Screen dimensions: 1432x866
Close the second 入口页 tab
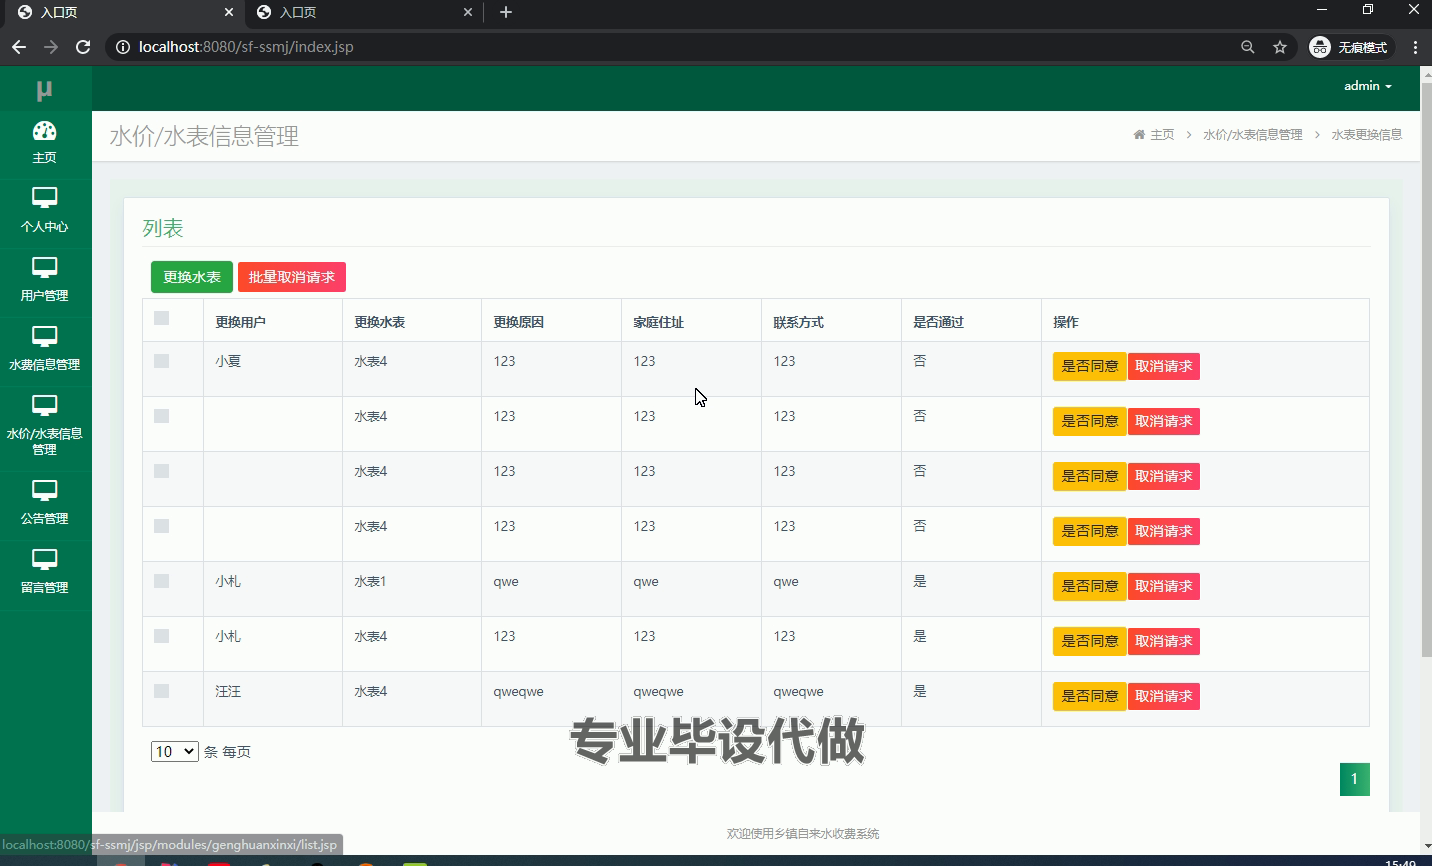(x=468, y=12)
